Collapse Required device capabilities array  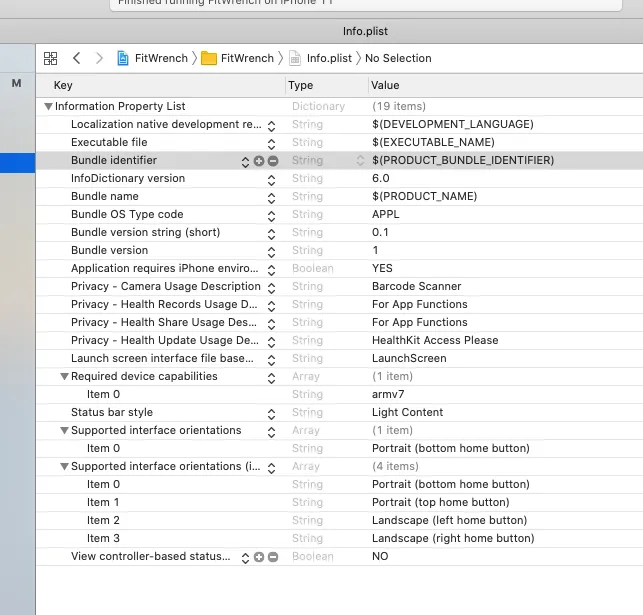point(64,376)
